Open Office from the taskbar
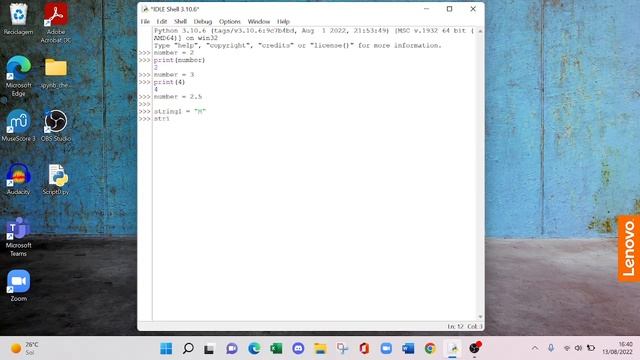The height and width of the screenshot is (360, 640). [364, 349]
